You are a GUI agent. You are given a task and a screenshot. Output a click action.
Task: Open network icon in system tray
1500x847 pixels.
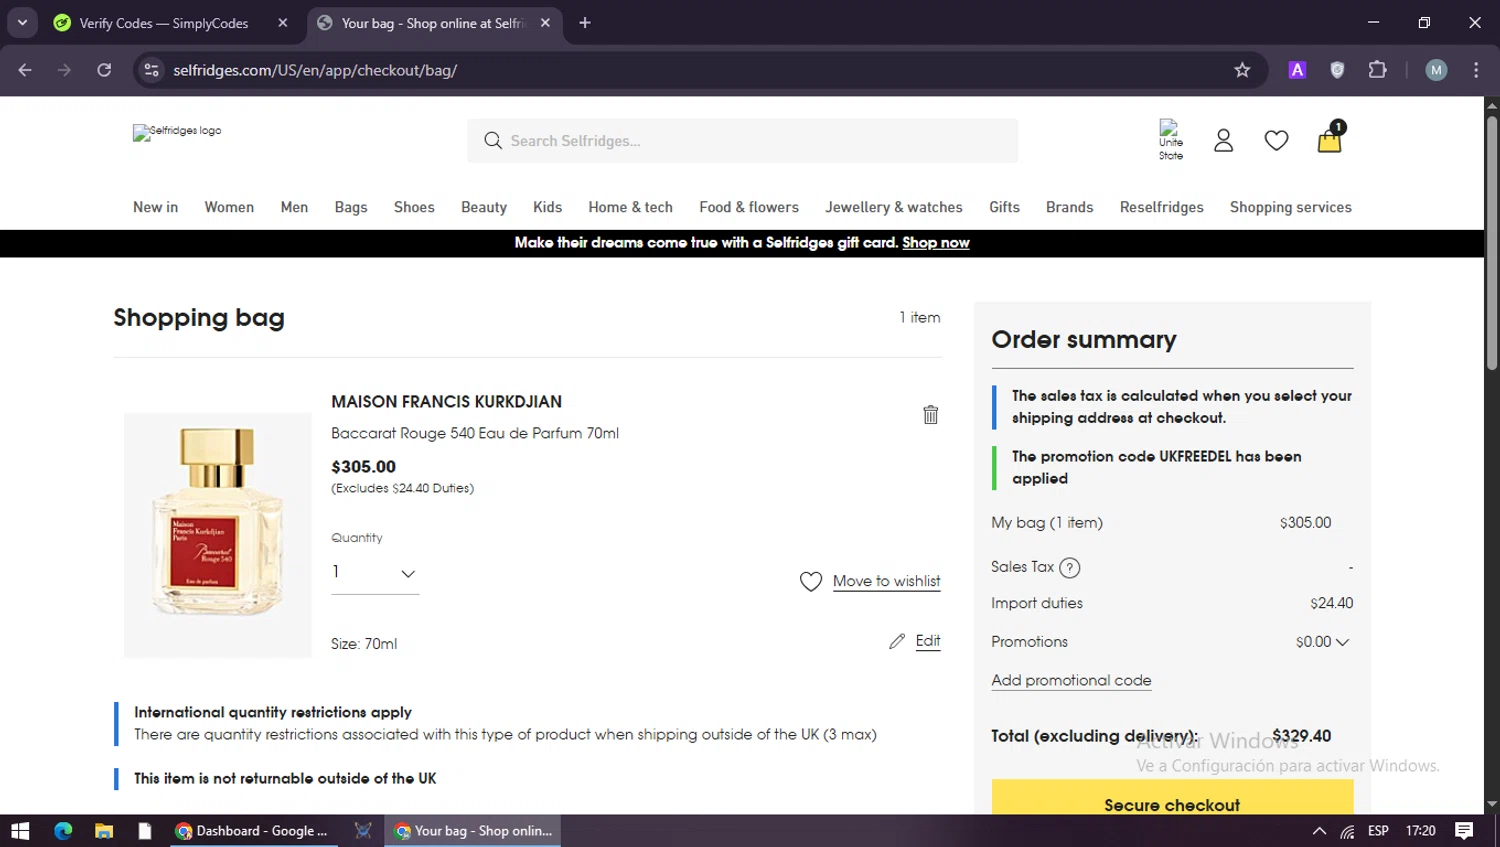[1348, 831]
